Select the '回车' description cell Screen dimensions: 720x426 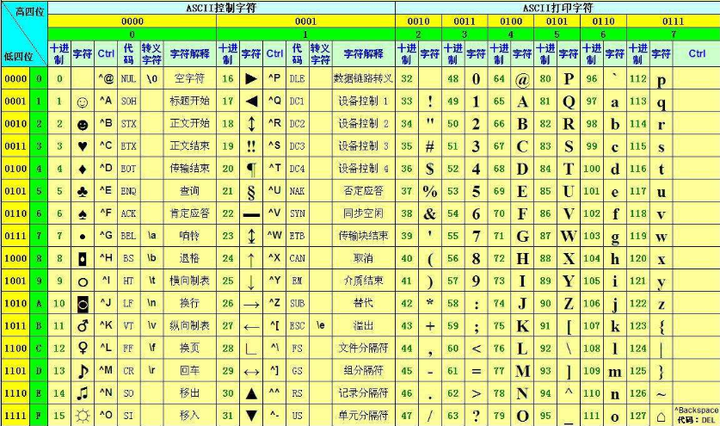[x=190, y=371]
